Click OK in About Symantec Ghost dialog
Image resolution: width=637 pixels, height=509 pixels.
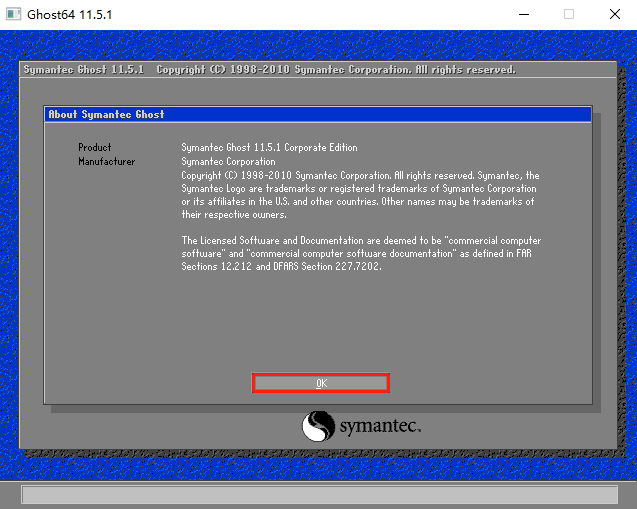click(x=321, y=383)
